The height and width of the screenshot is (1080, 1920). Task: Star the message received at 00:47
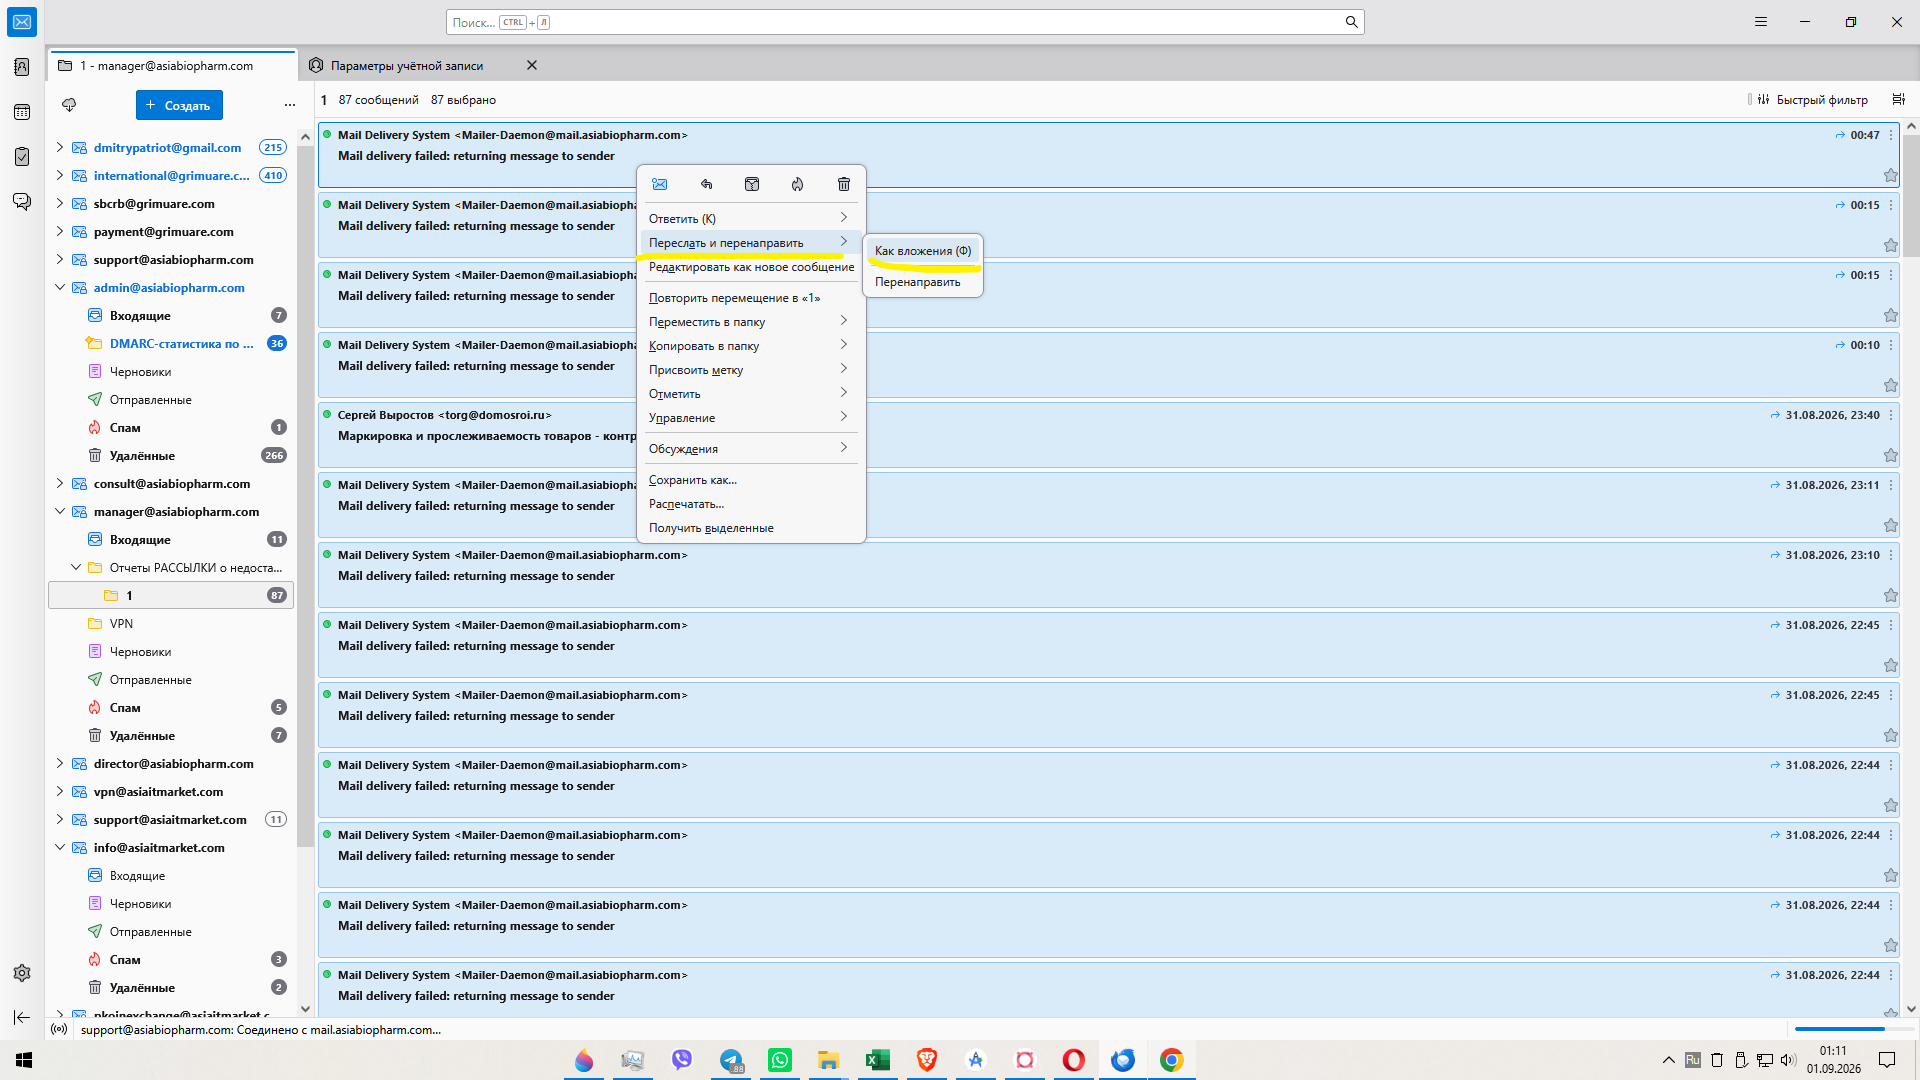click(x=1890, y=175)
